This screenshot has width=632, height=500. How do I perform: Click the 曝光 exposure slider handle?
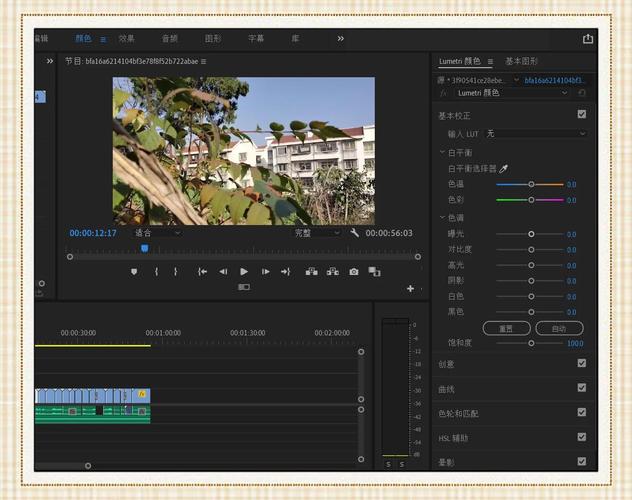point(531,234)
